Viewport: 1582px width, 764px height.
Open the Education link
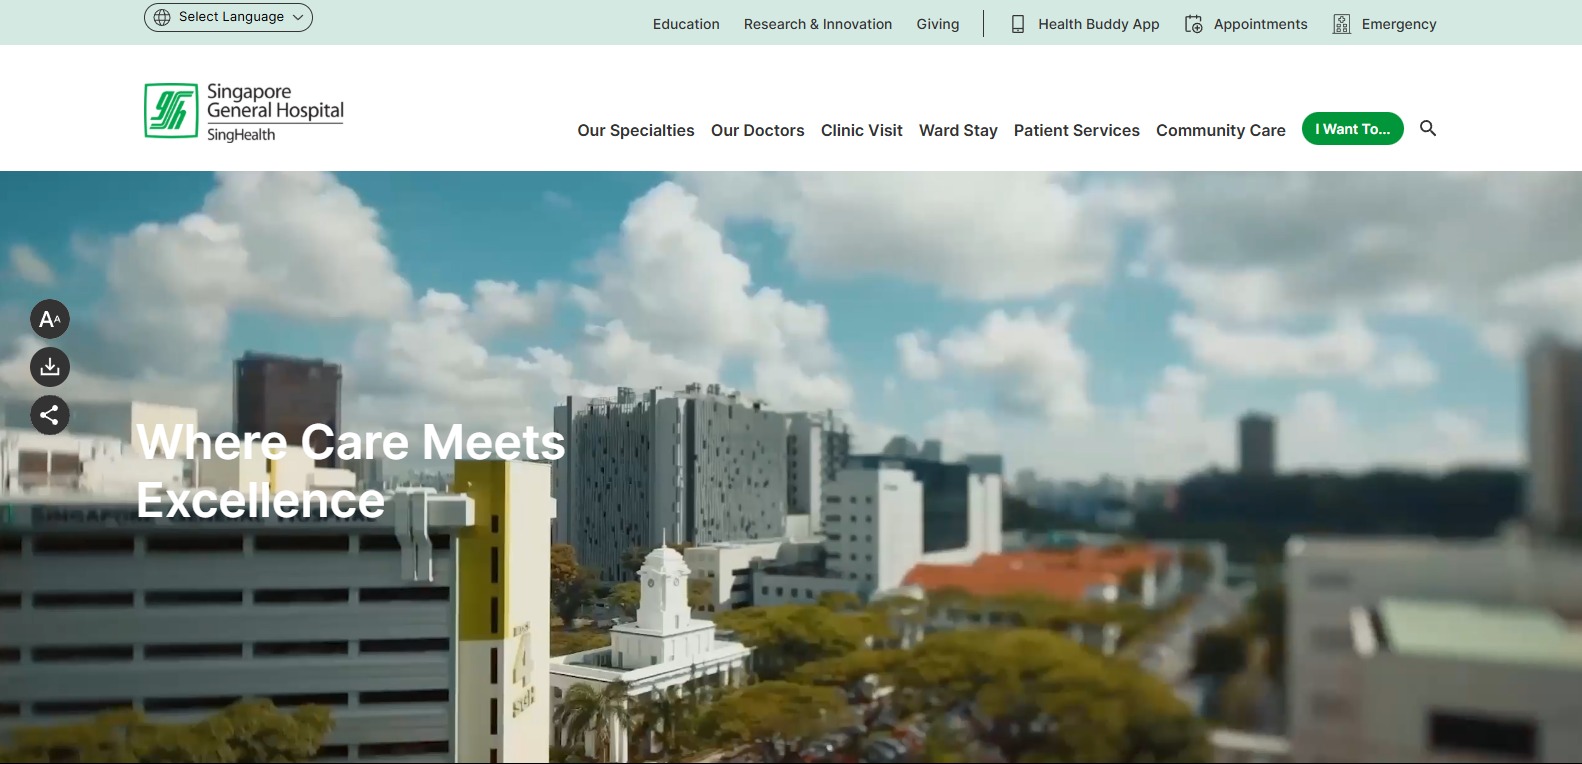point(686,24)
